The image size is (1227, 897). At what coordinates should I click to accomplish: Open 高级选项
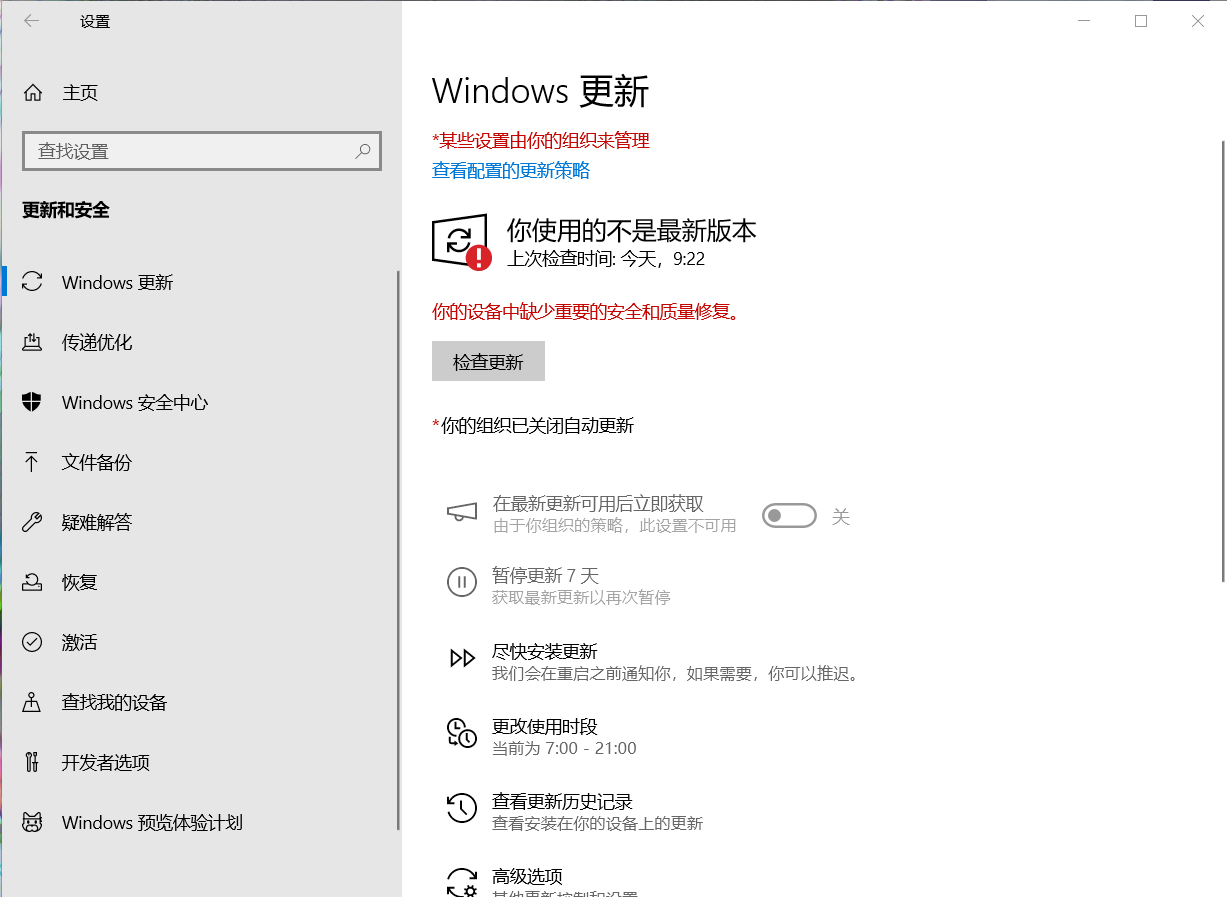coord(527,876)
